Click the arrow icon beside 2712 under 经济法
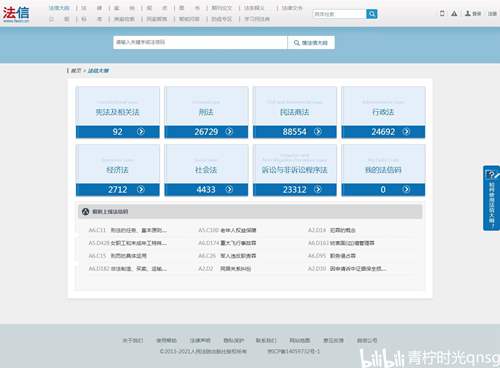The height and width of the screenshot is (368, 500). pos(141,189)
